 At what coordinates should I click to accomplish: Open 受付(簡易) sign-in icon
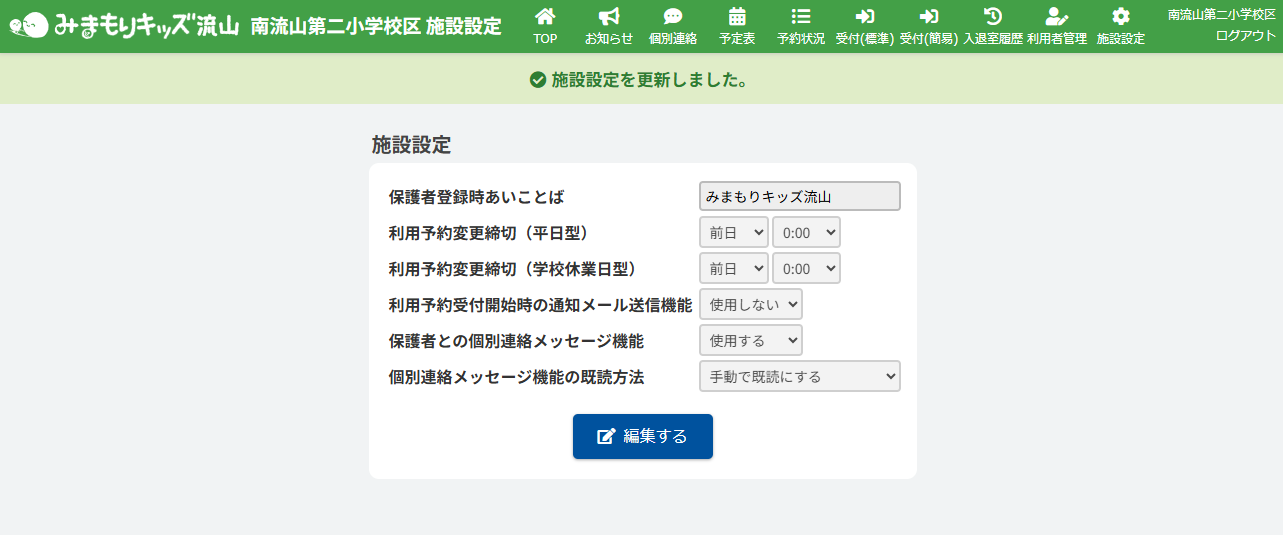tap(929, 16)
